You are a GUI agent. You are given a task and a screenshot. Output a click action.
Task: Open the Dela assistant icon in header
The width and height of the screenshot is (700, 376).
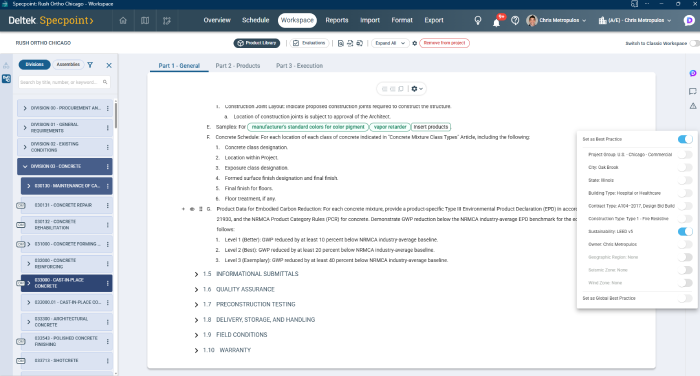tap(689, 21)
